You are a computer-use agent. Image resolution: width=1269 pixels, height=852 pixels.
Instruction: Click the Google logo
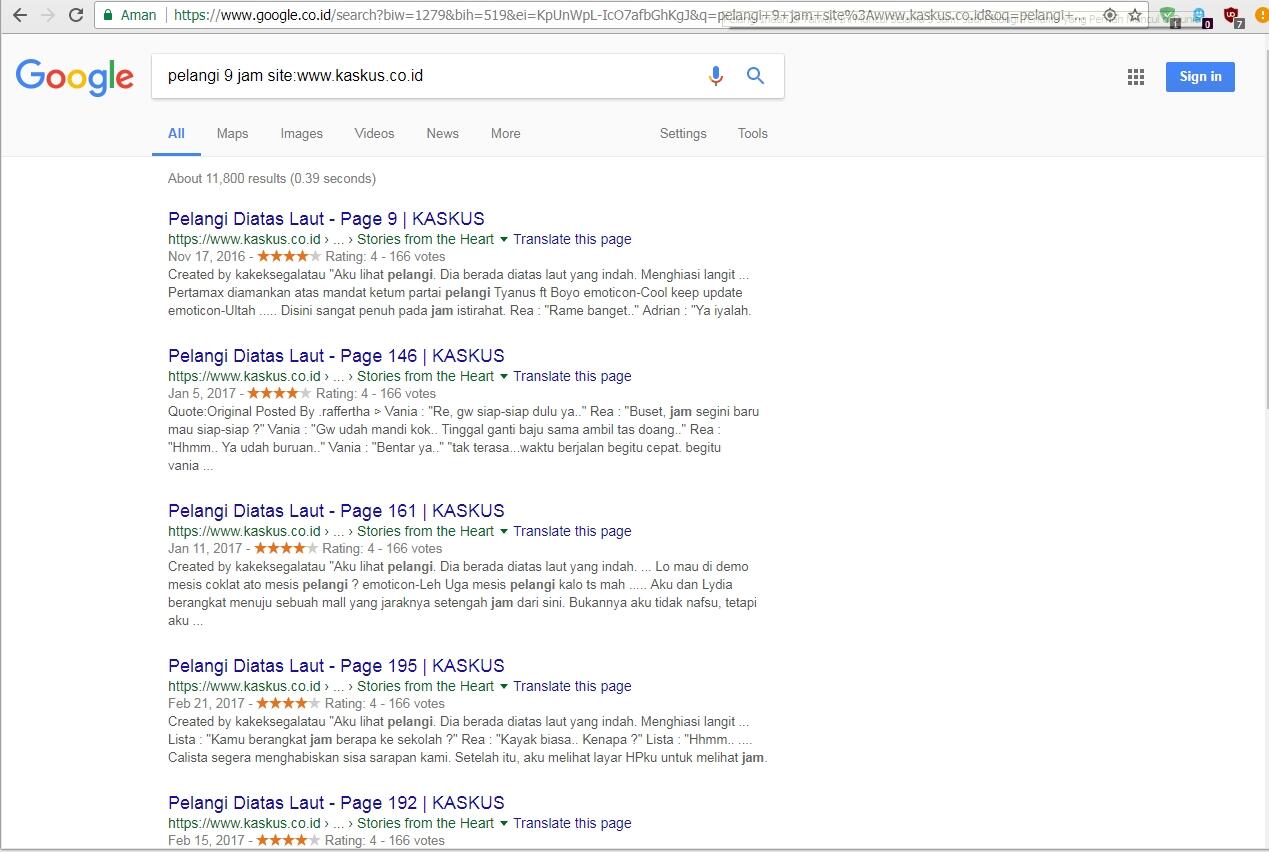[75, 77]
